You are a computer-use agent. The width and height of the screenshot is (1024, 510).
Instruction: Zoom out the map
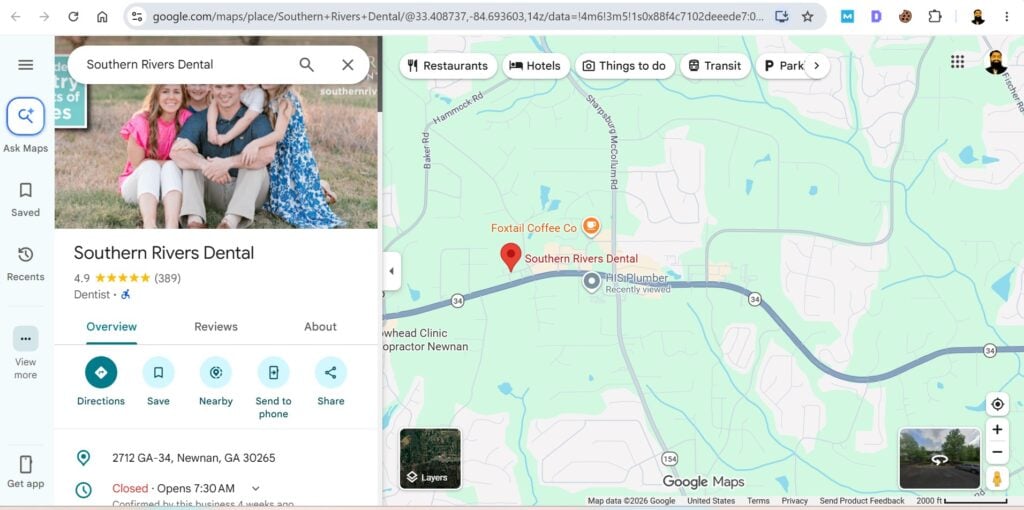click(997, 452)
